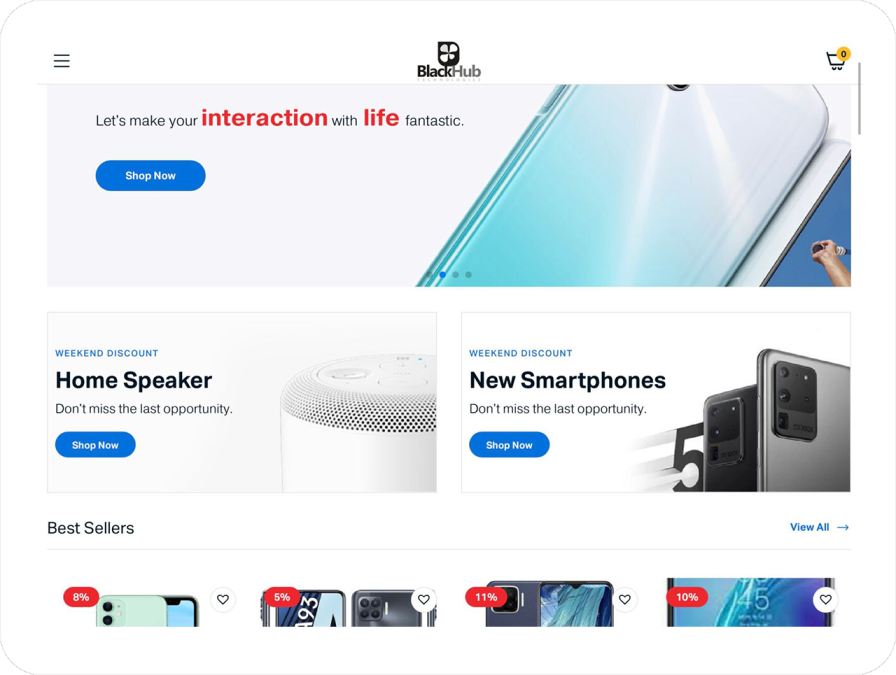The image size is (896, 675).
Task: Favorite the 8% discount iPhone product
Action: pyautogui.click(x=223, y=600)
